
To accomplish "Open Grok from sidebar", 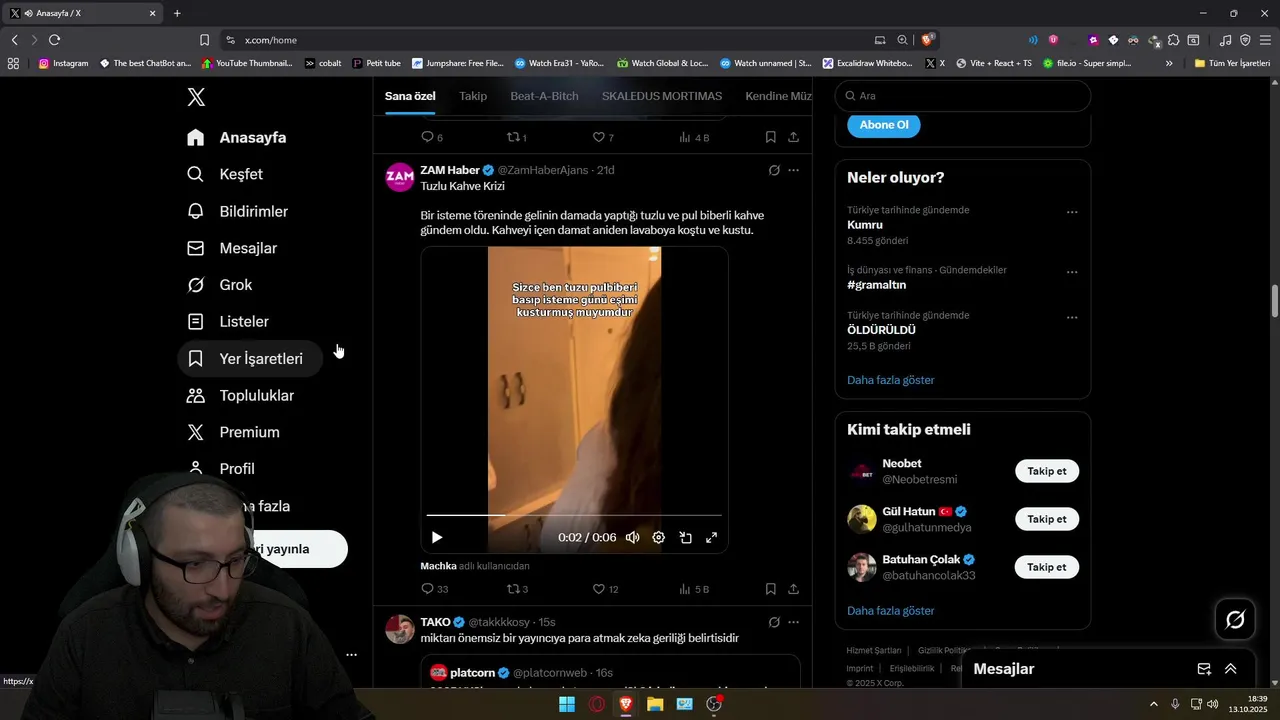I will pos(220,285).
